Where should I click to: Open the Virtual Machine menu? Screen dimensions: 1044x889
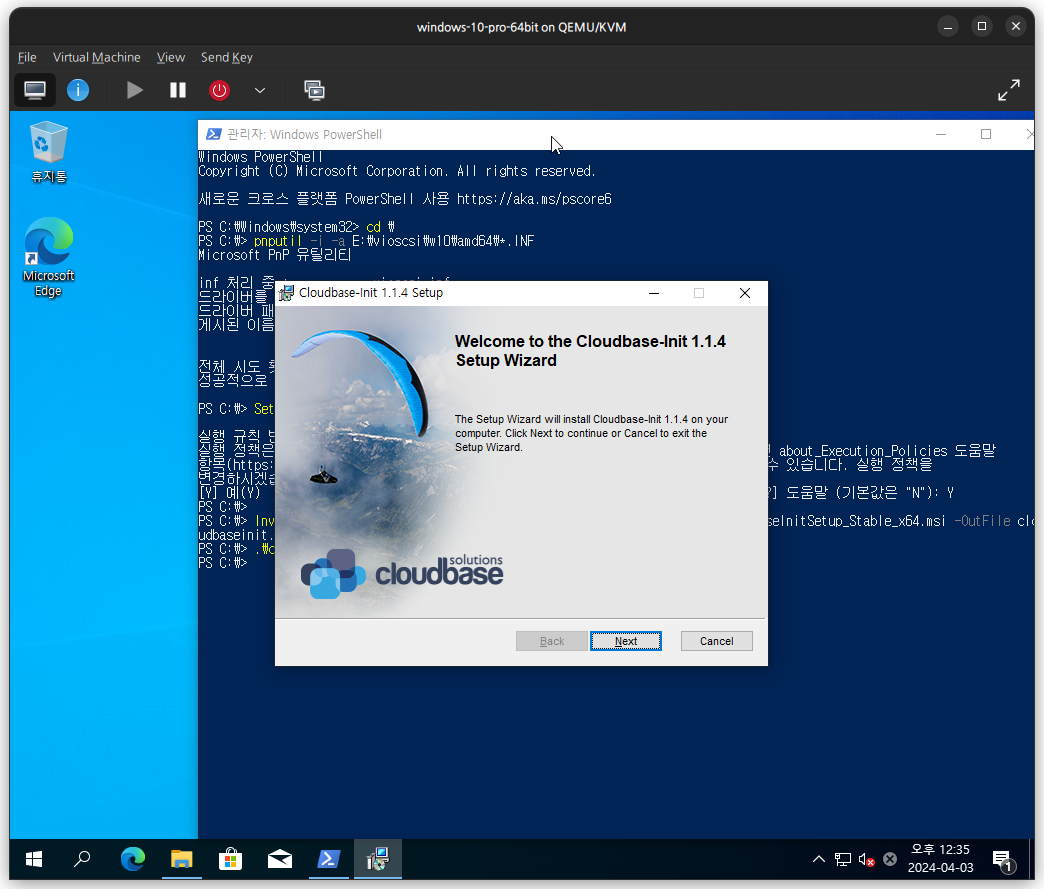click(x=97, y=57)
